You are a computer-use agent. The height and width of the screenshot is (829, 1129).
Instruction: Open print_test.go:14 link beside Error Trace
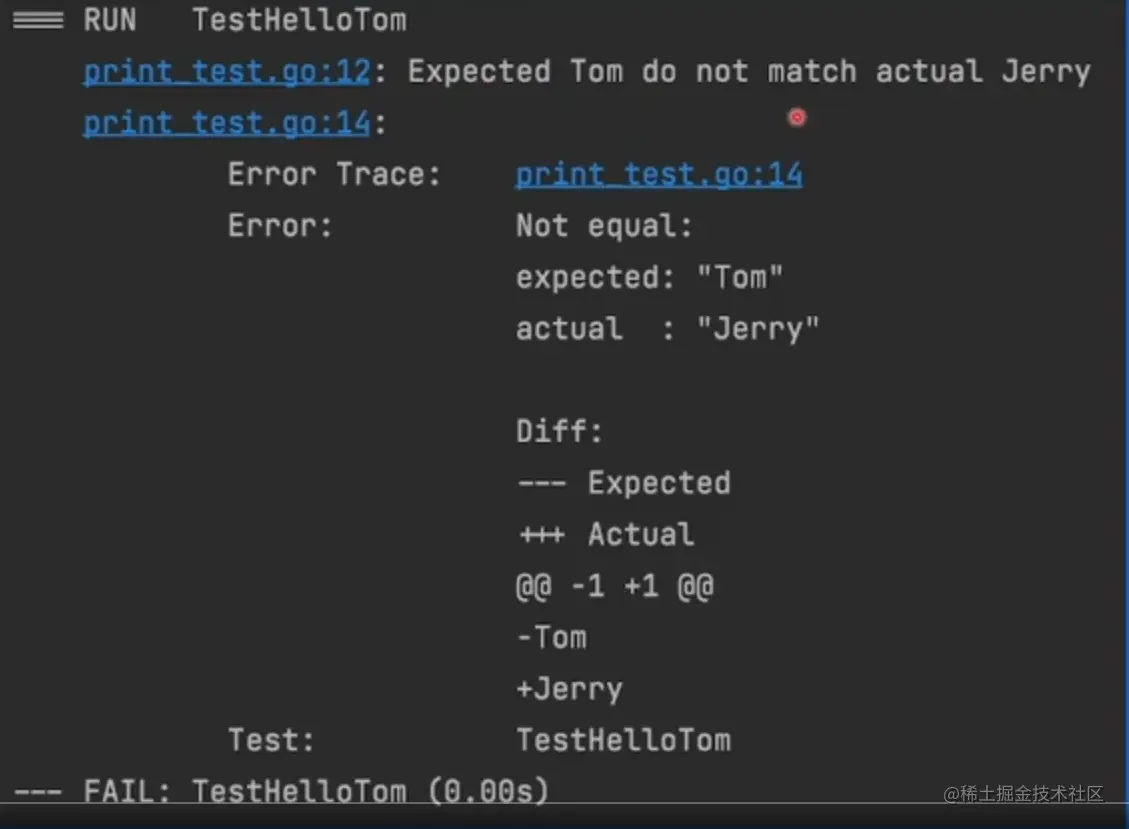(x=658, y=175)
